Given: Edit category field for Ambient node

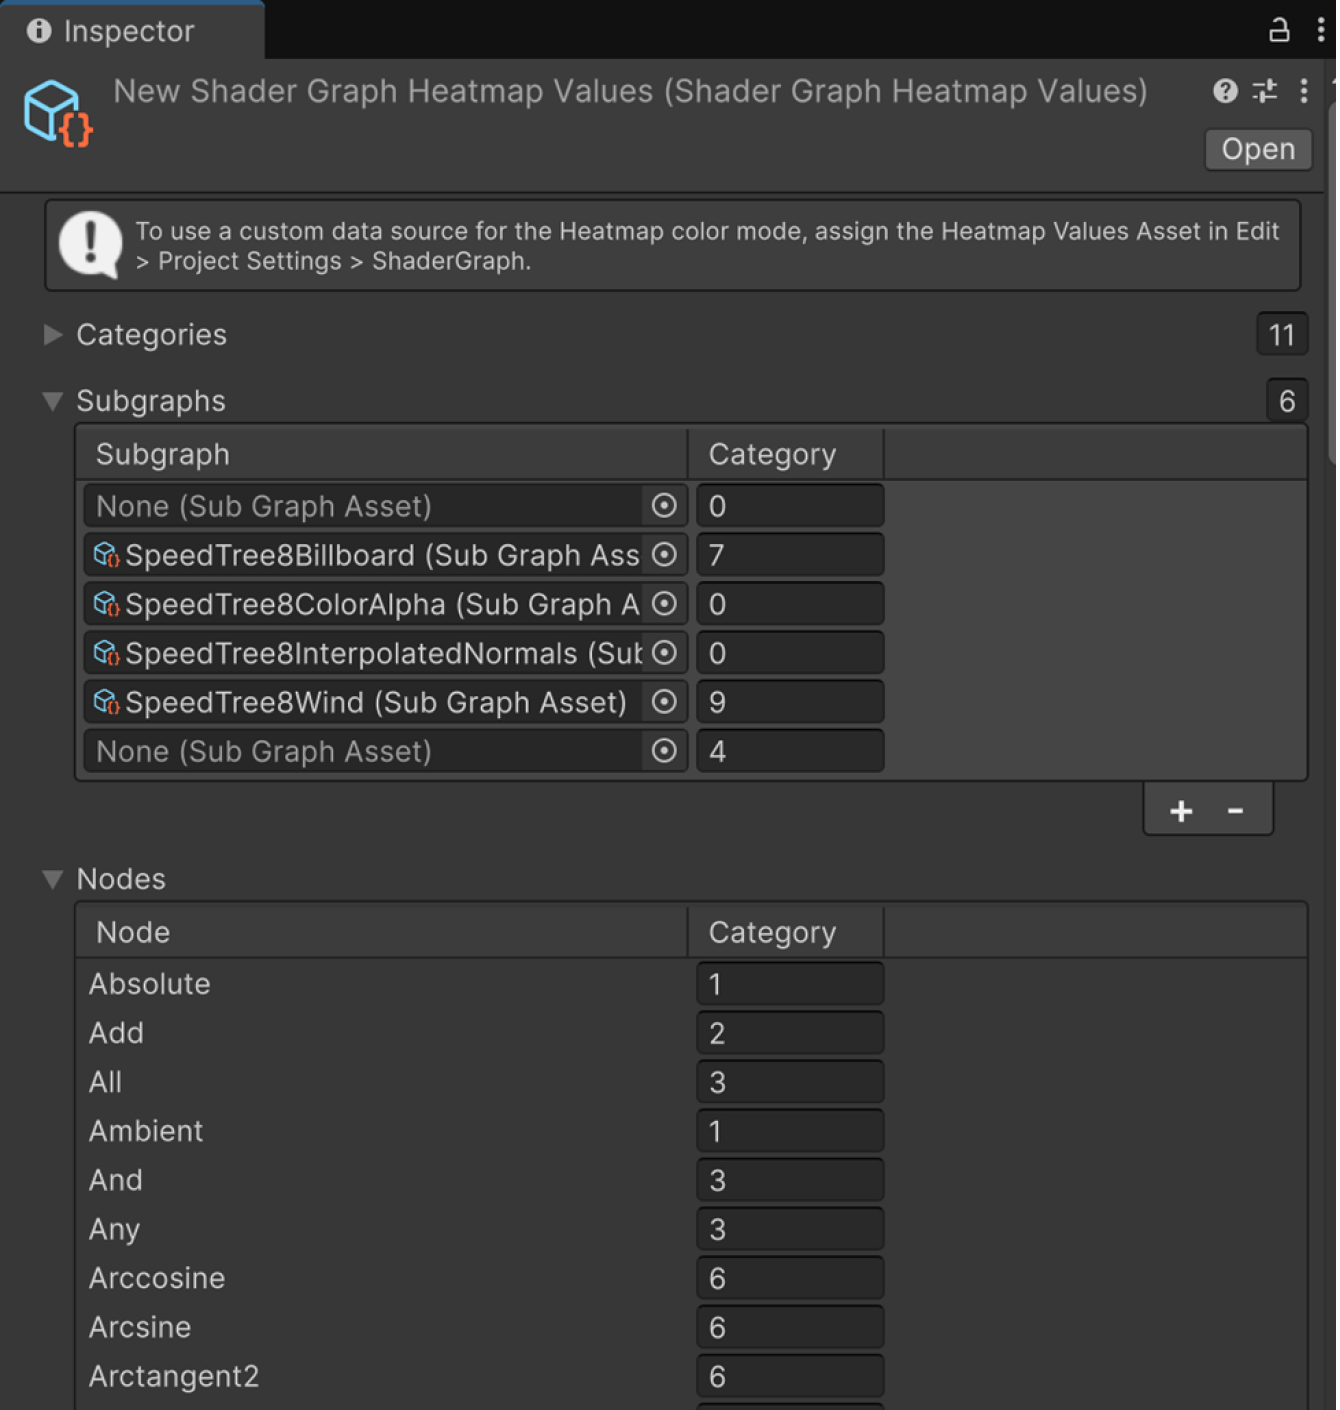Looking at the screenshot, I should coord(790,1131).
